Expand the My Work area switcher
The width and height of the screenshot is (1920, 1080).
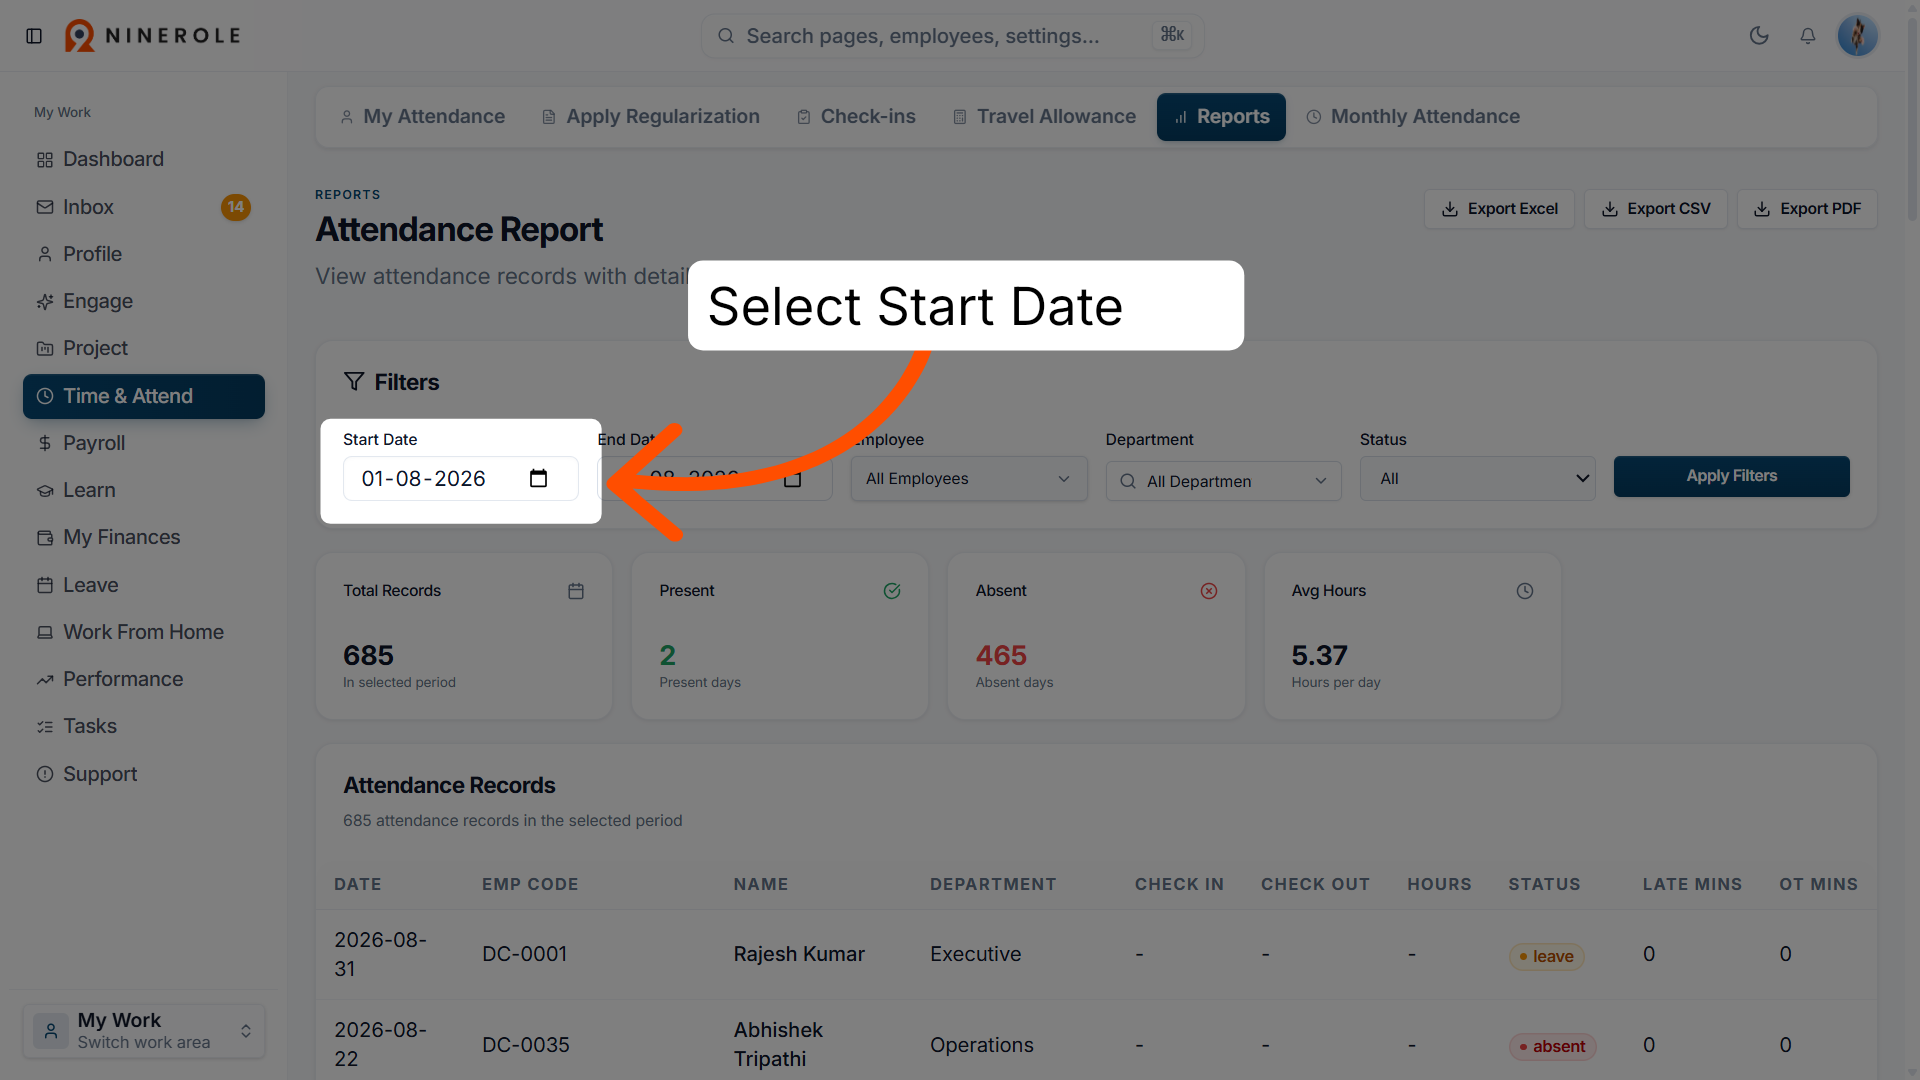tap(144, 1031)
